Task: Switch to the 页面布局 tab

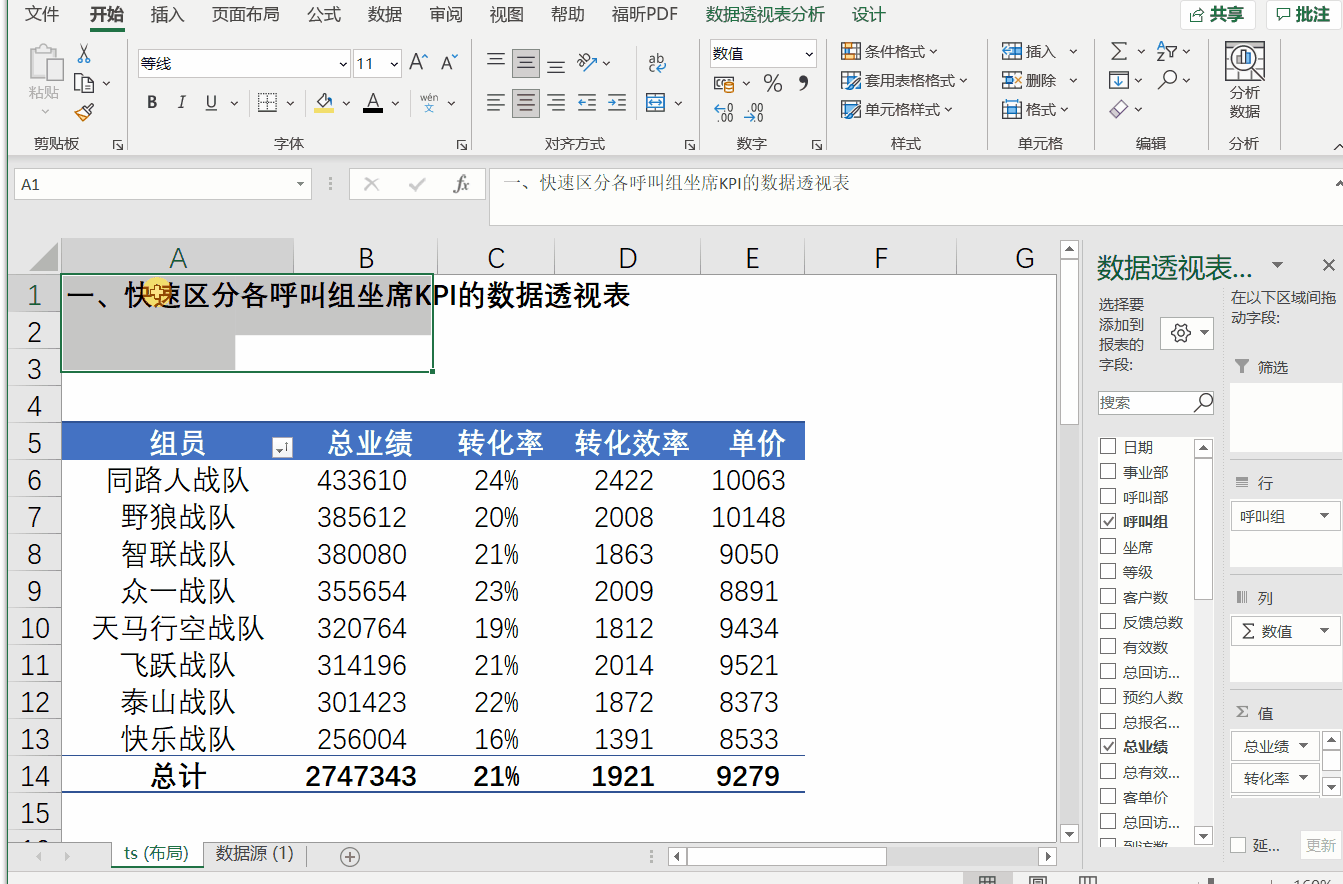Action: 245,14
